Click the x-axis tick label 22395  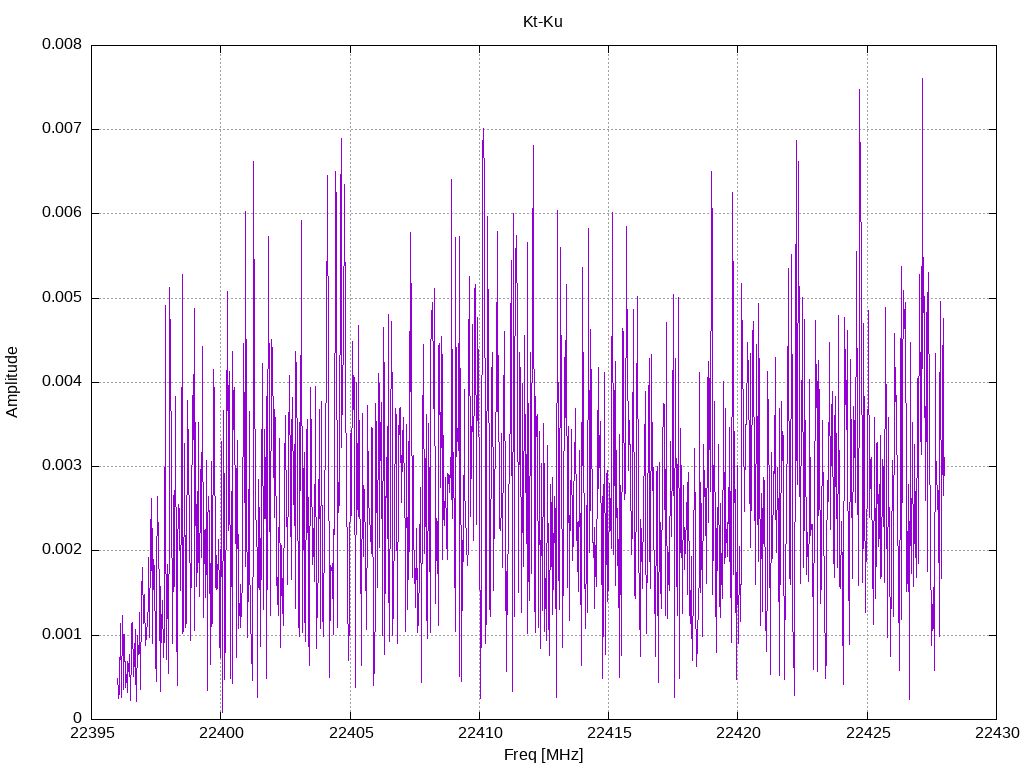[91, 733]
